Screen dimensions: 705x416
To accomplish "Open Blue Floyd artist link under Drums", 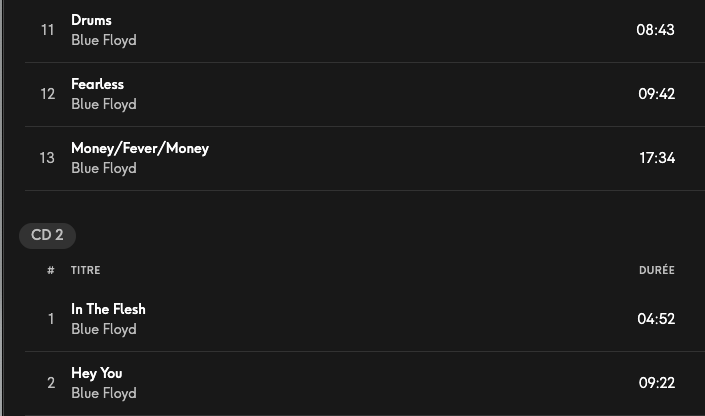I will point(103,40).
